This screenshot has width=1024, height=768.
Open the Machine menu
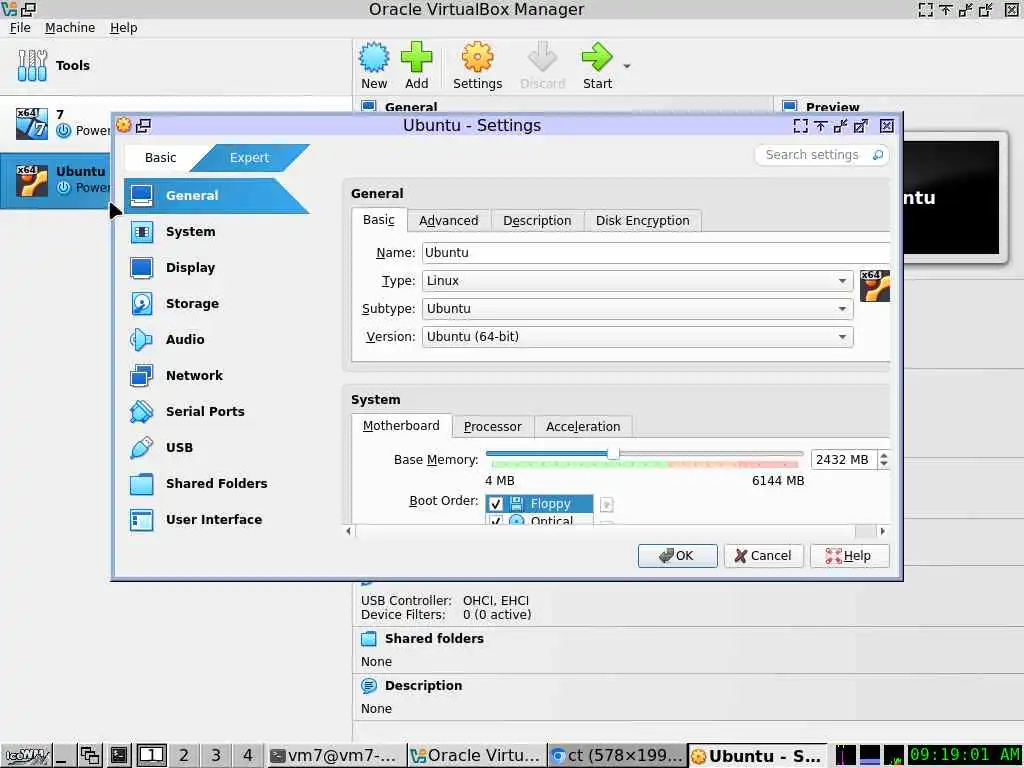(x=70, y=27)
